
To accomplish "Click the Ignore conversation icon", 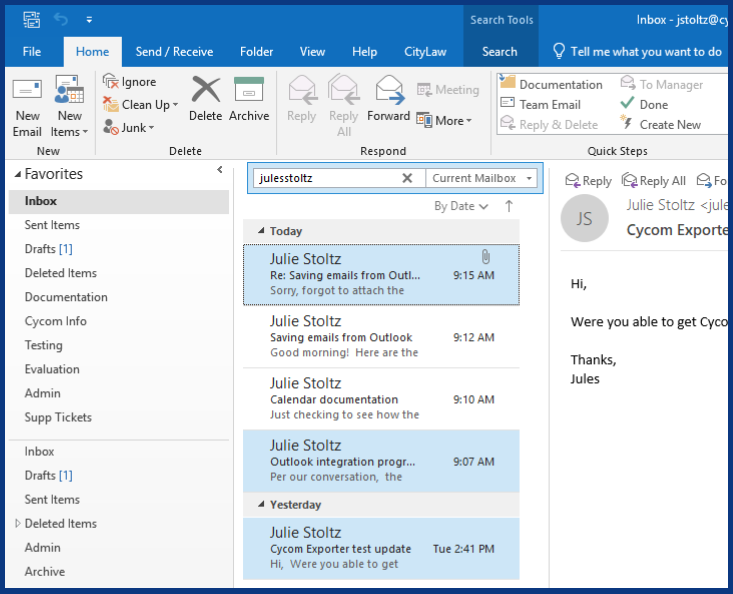I will [110, 81].
